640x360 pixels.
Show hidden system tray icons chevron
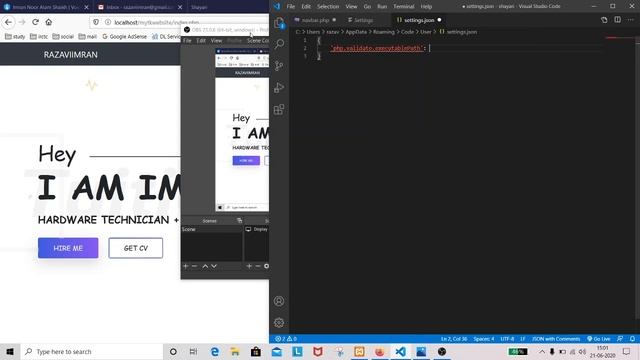[x=542, y=351]
